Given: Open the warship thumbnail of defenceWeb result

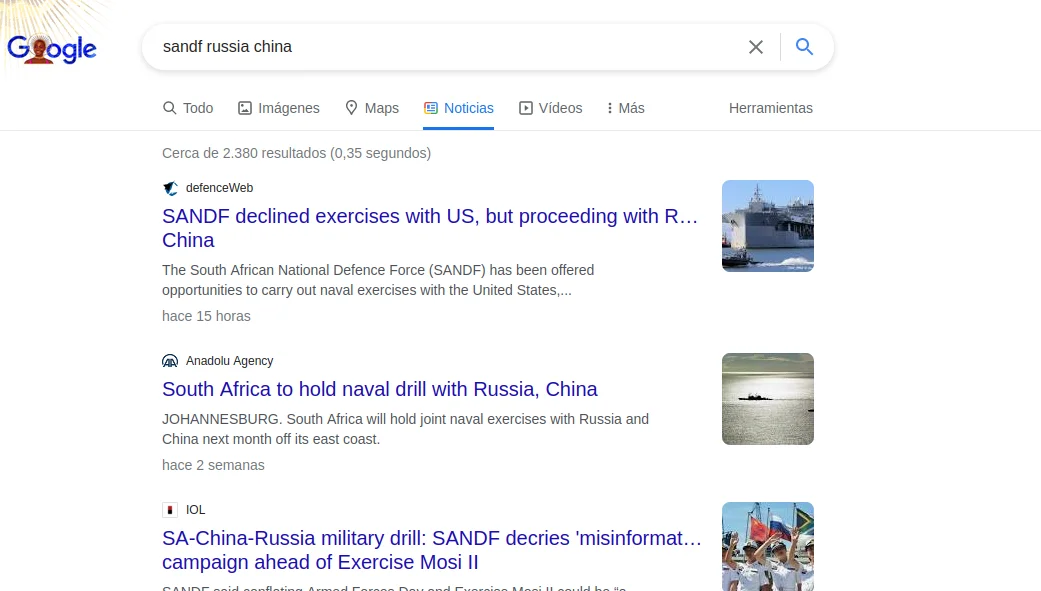Looking at the screenshot, I should pos(768,226).
